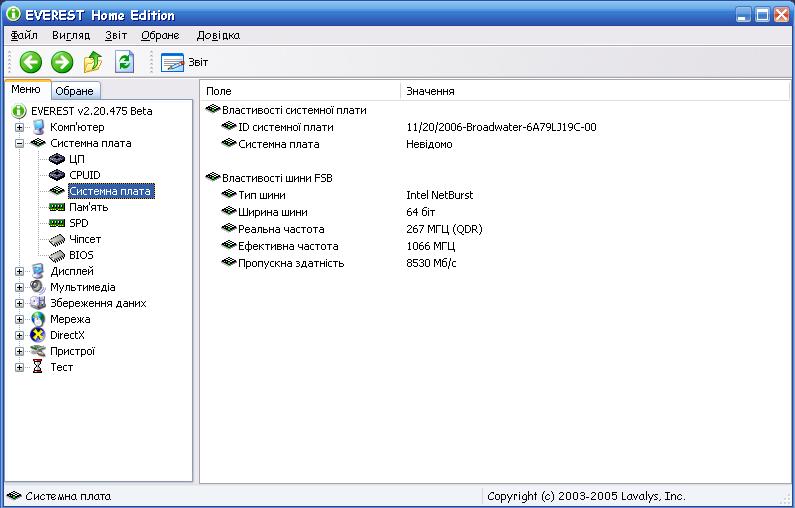
Task: Expand the DirectX tree node
Action: coord(19,335)
